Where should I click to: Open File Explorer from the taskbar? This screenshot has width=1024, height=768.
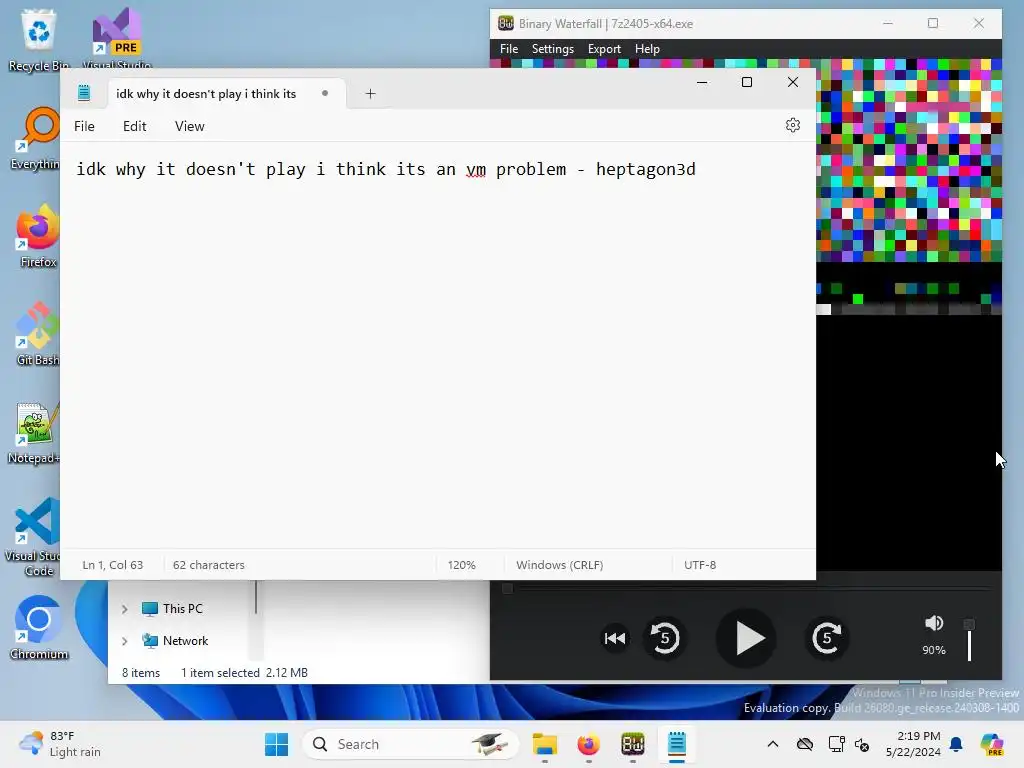point(544,744)
